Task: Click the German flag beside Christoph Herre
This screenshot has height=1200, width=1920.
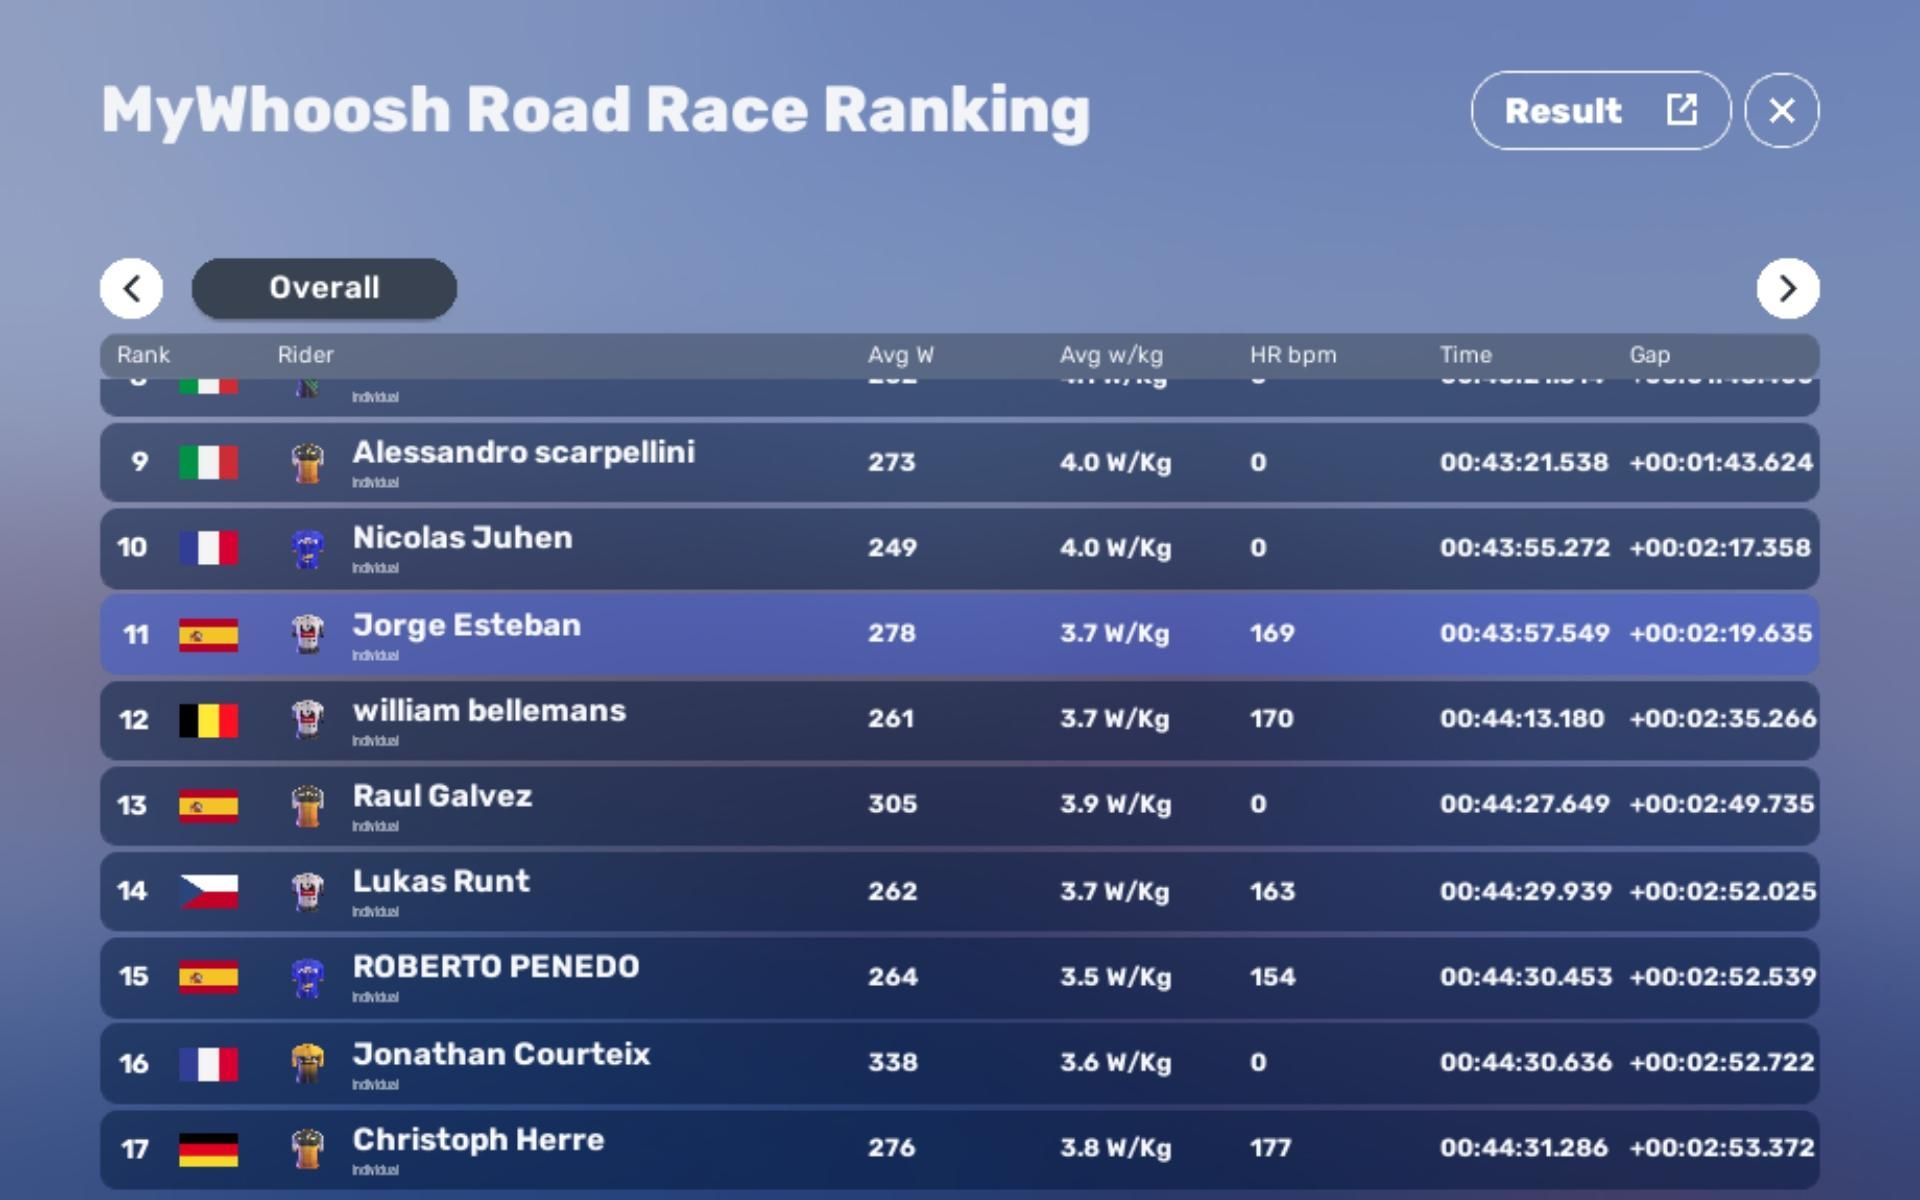Action: [x=208, y=1149]
